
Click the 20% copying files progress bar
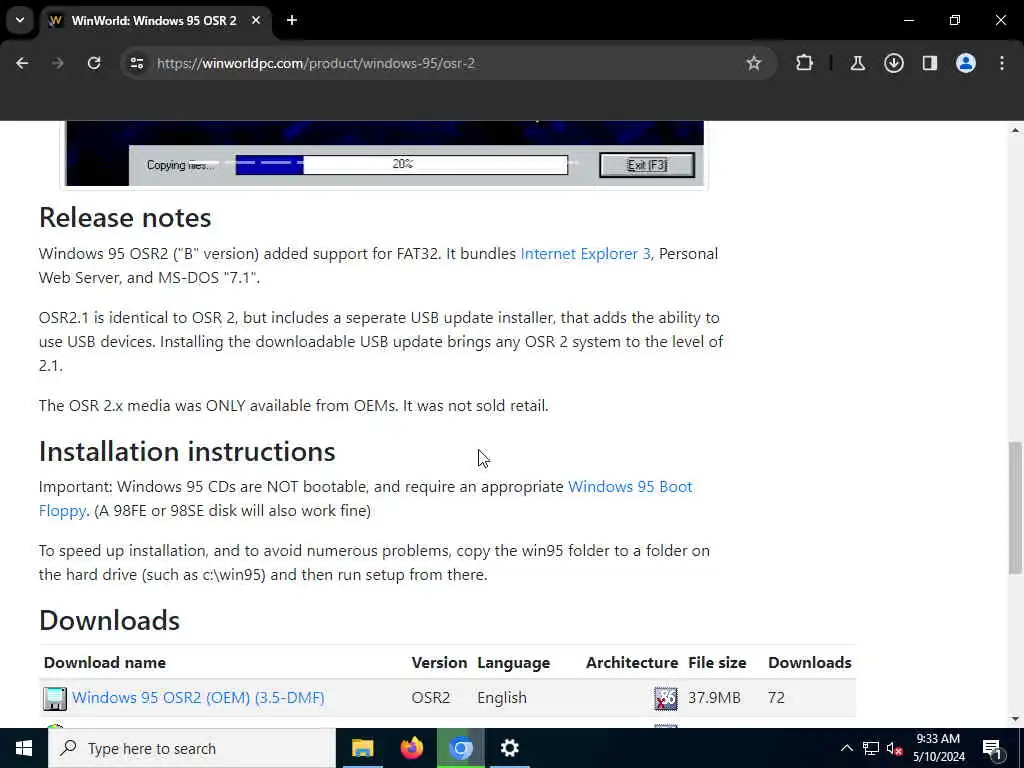(x=402, y=165)
